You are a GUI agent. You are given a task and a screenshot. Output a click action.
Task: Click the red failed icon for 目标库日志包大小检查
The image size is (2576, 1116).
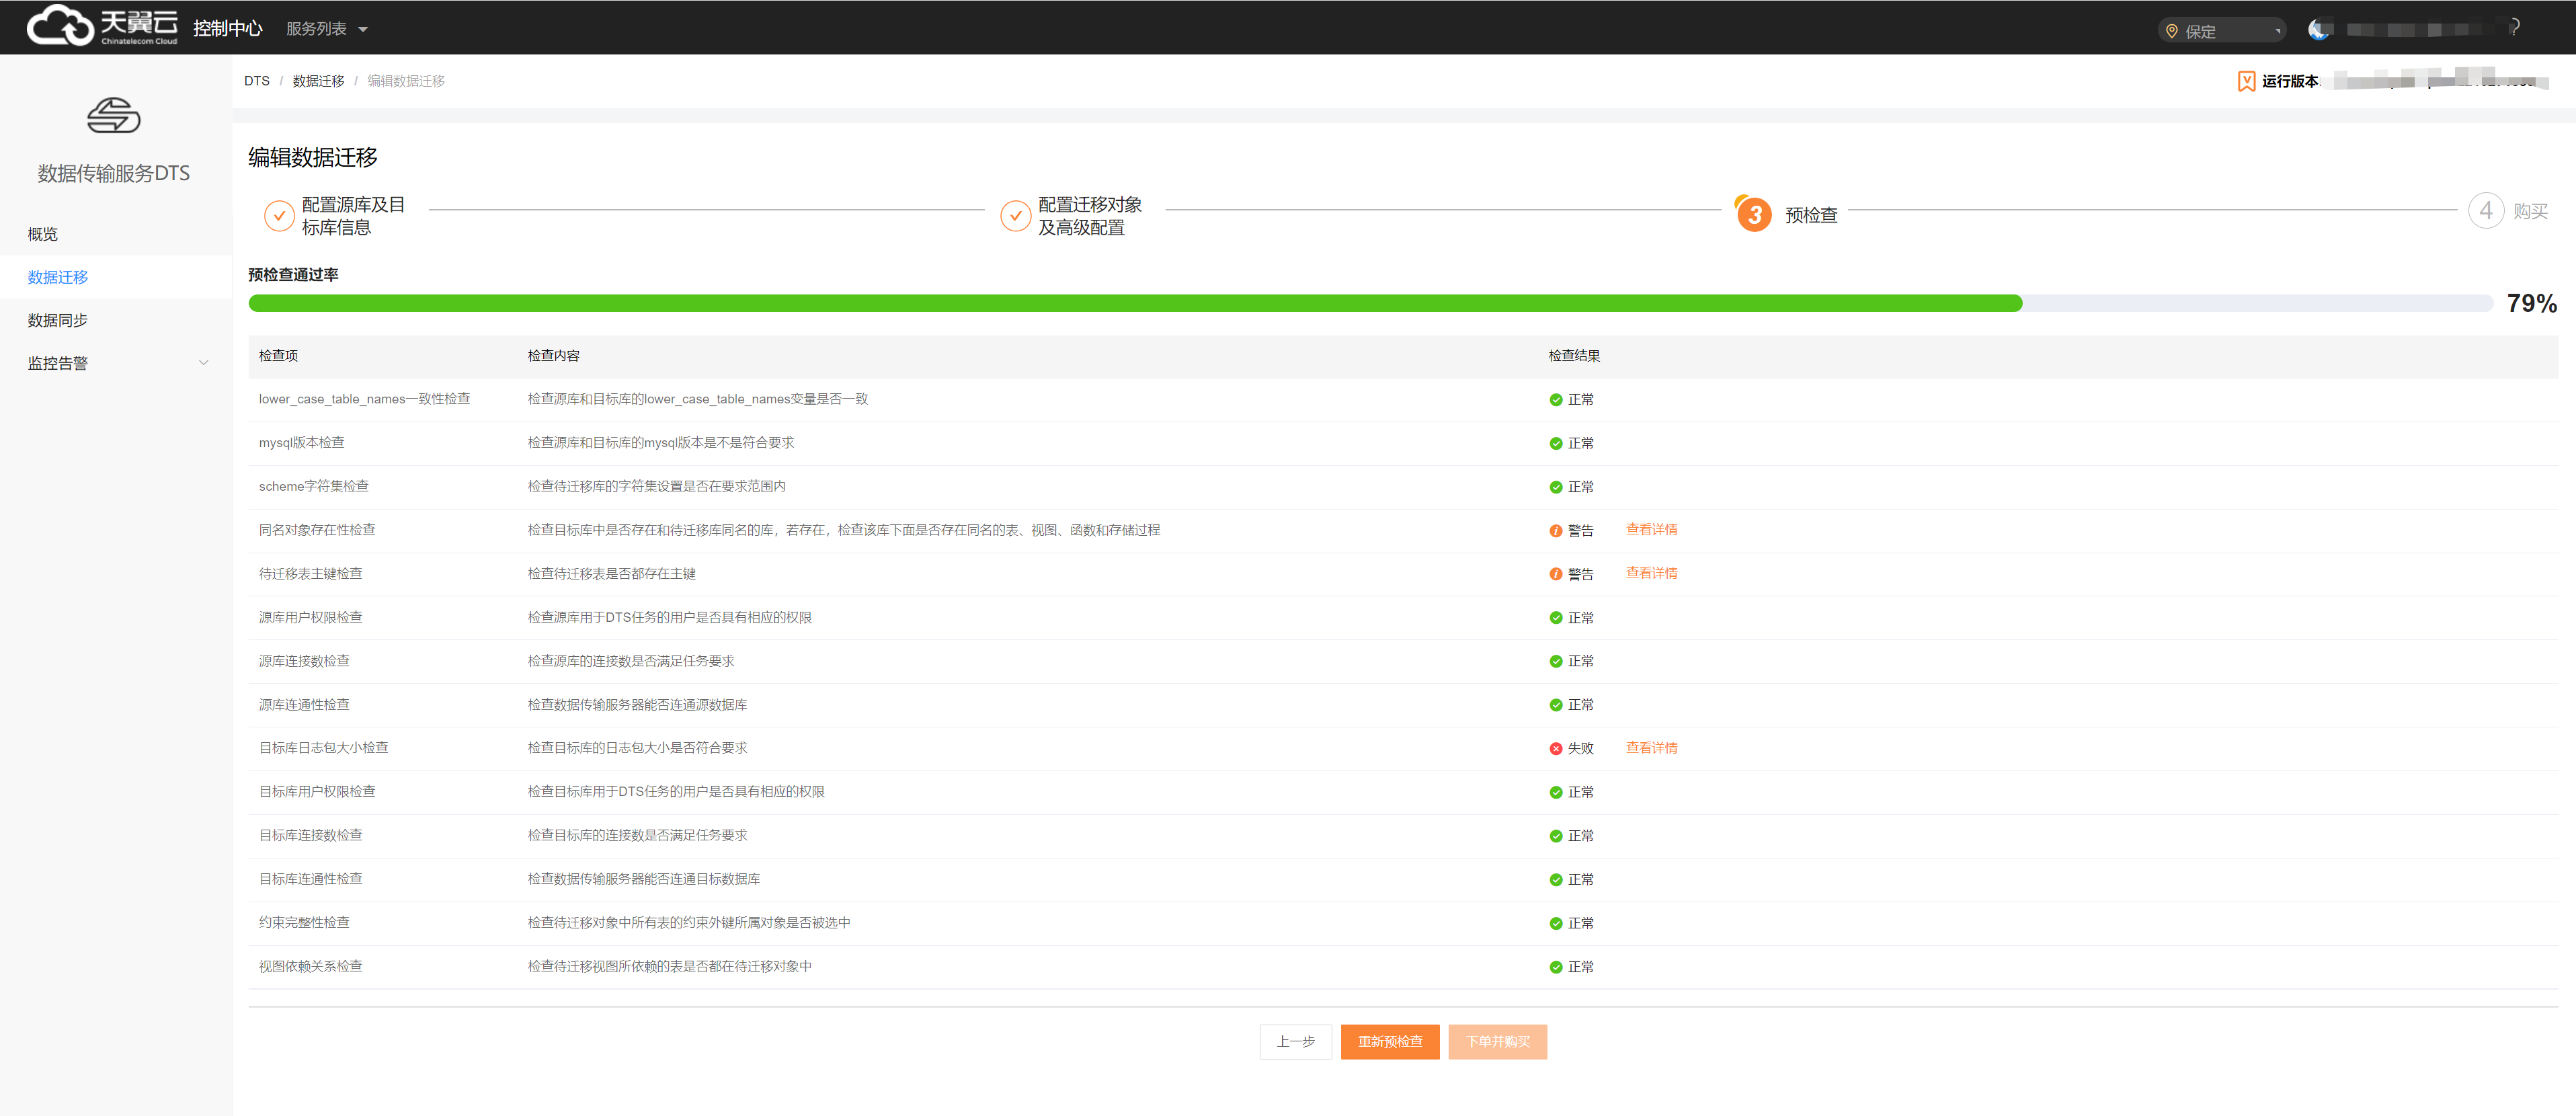(x=1555, y=749)
